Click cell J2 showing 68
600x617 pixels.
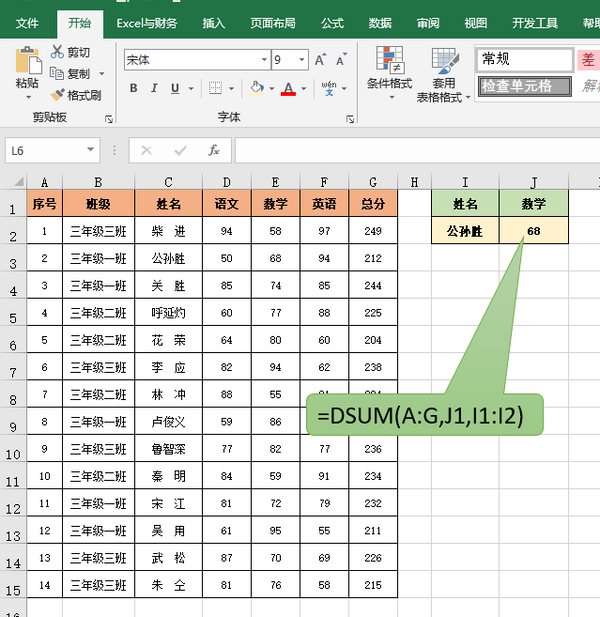[x=534, y=231]
